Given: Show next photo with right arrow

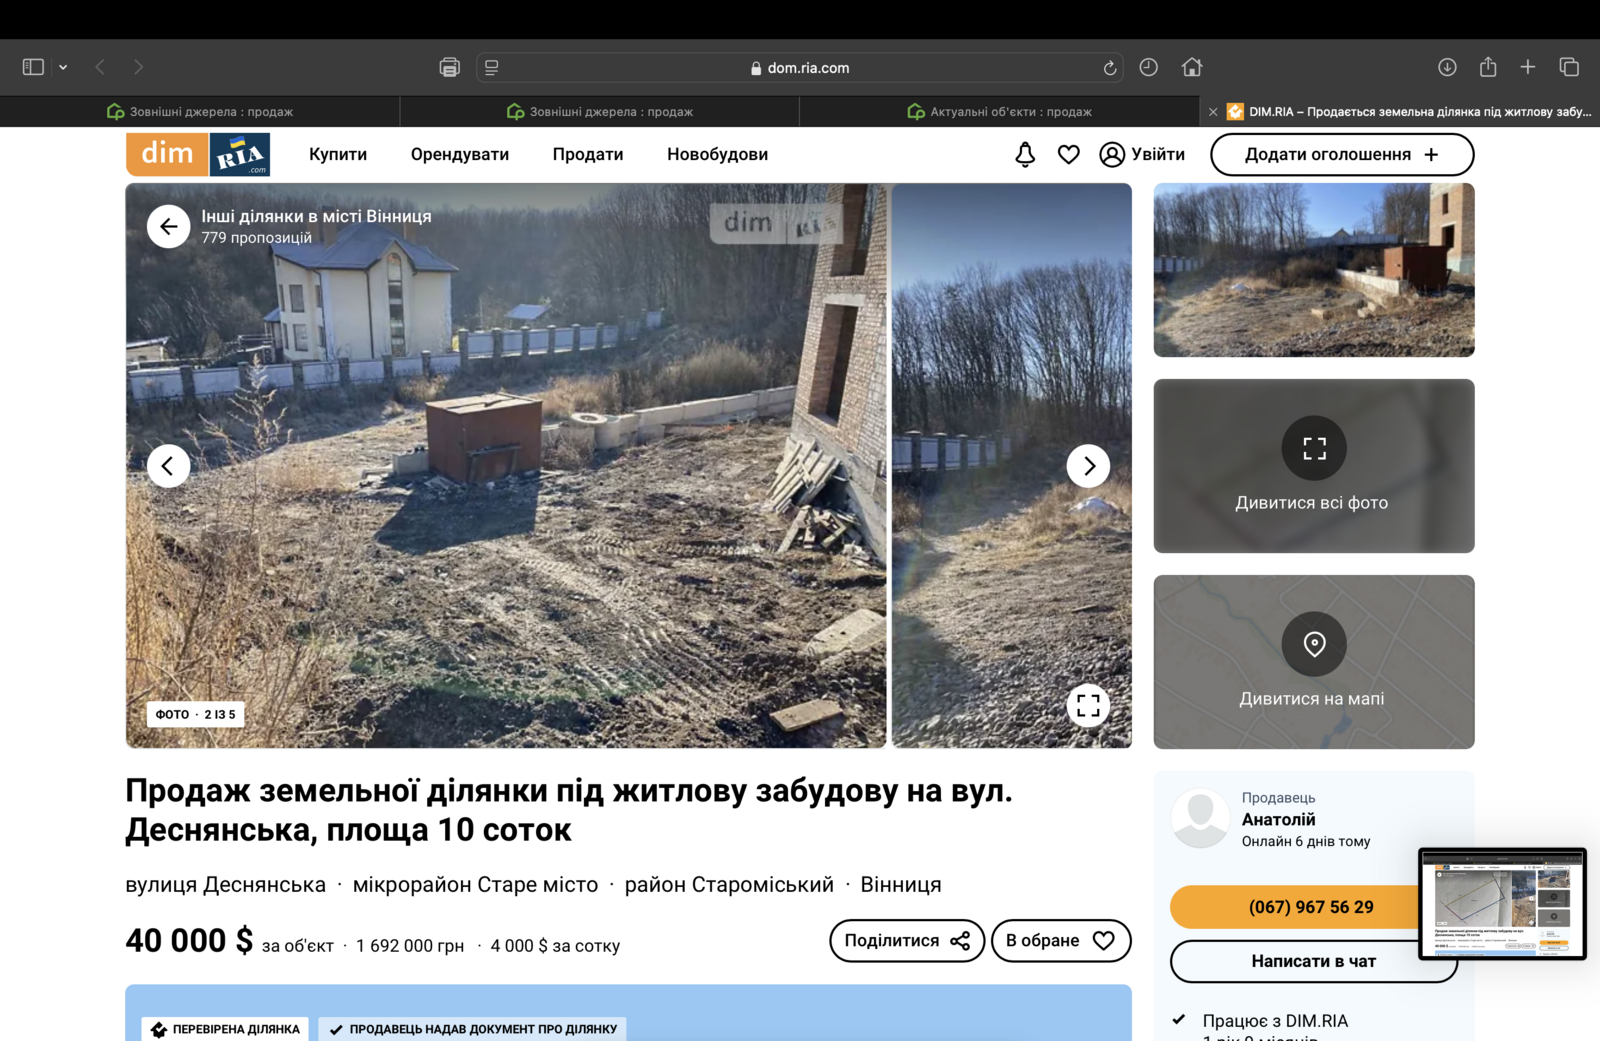Looking at the screenshot, I should click(x=1088, y=466).
